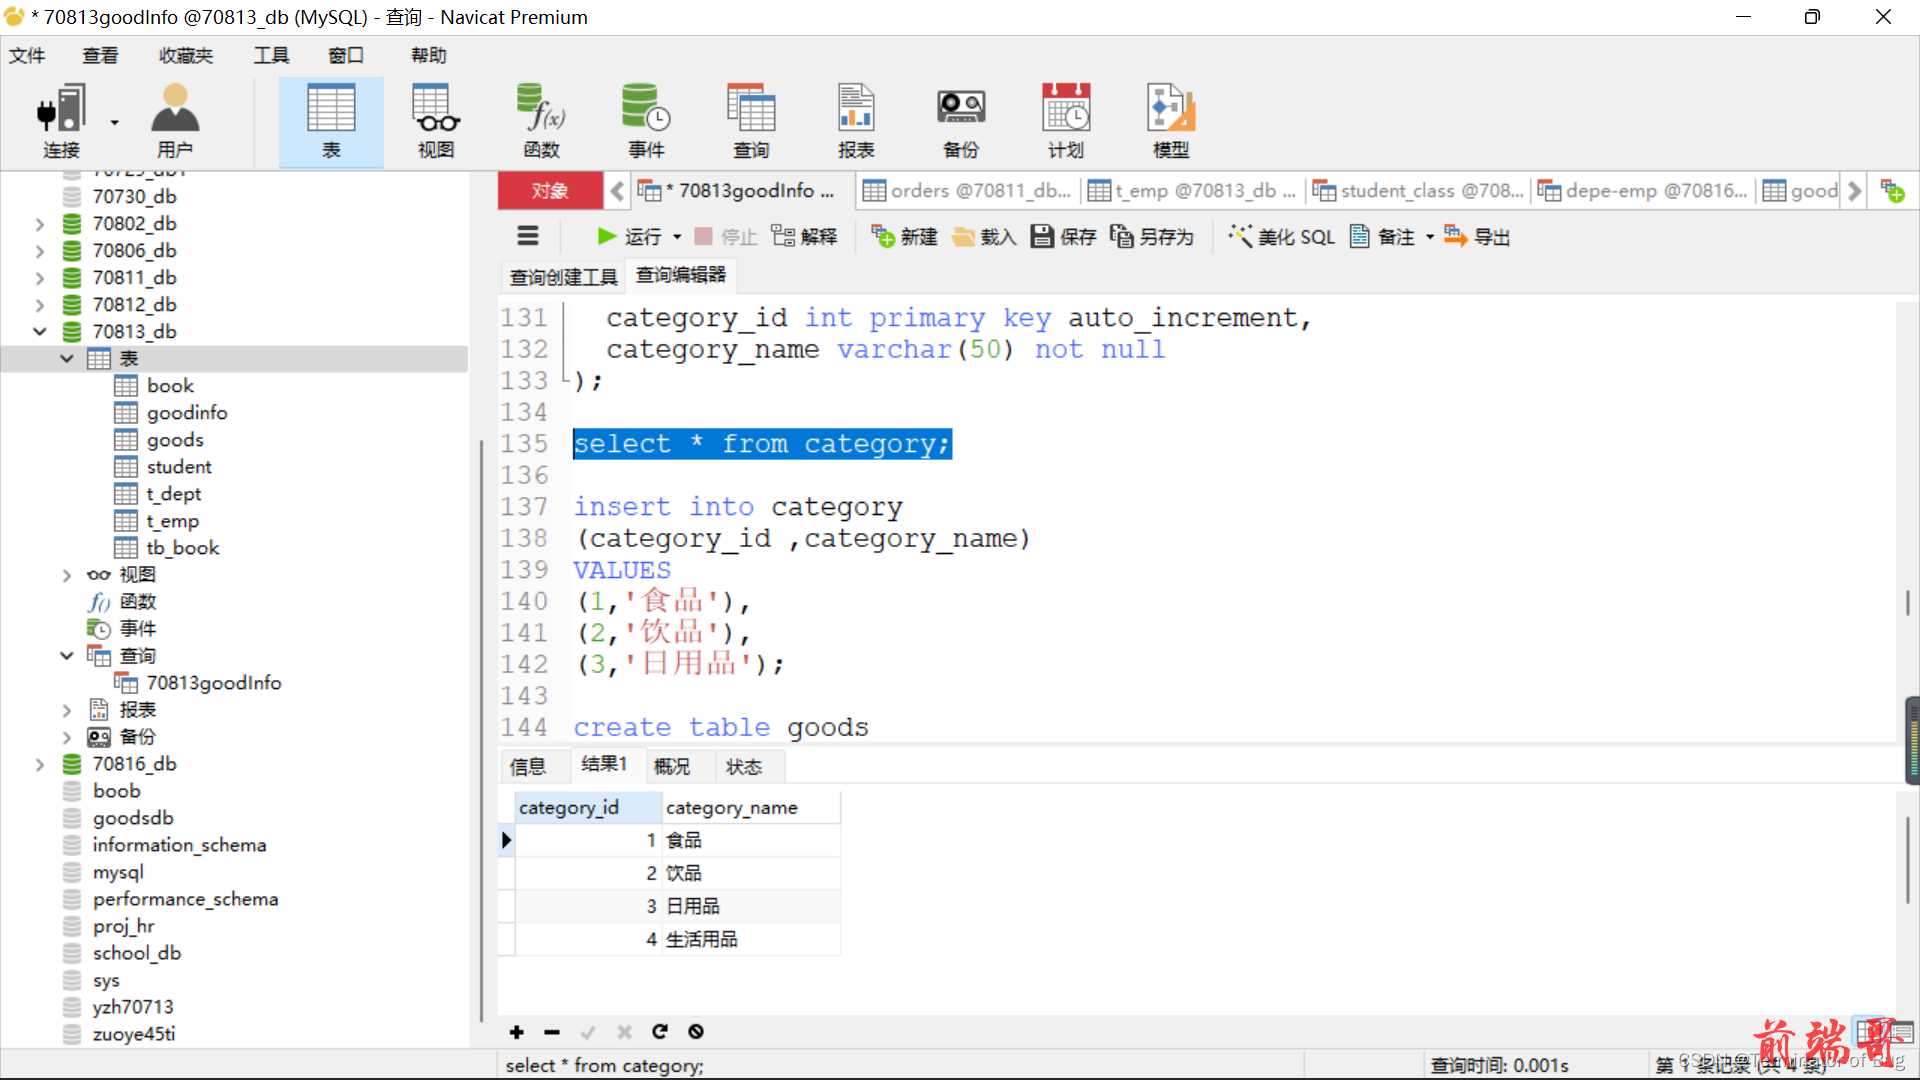Select the 70813goodInfo query in tree
The width and height of the screenshot is (1920, 1080).
pyautogui.click(x=214, y=682)
